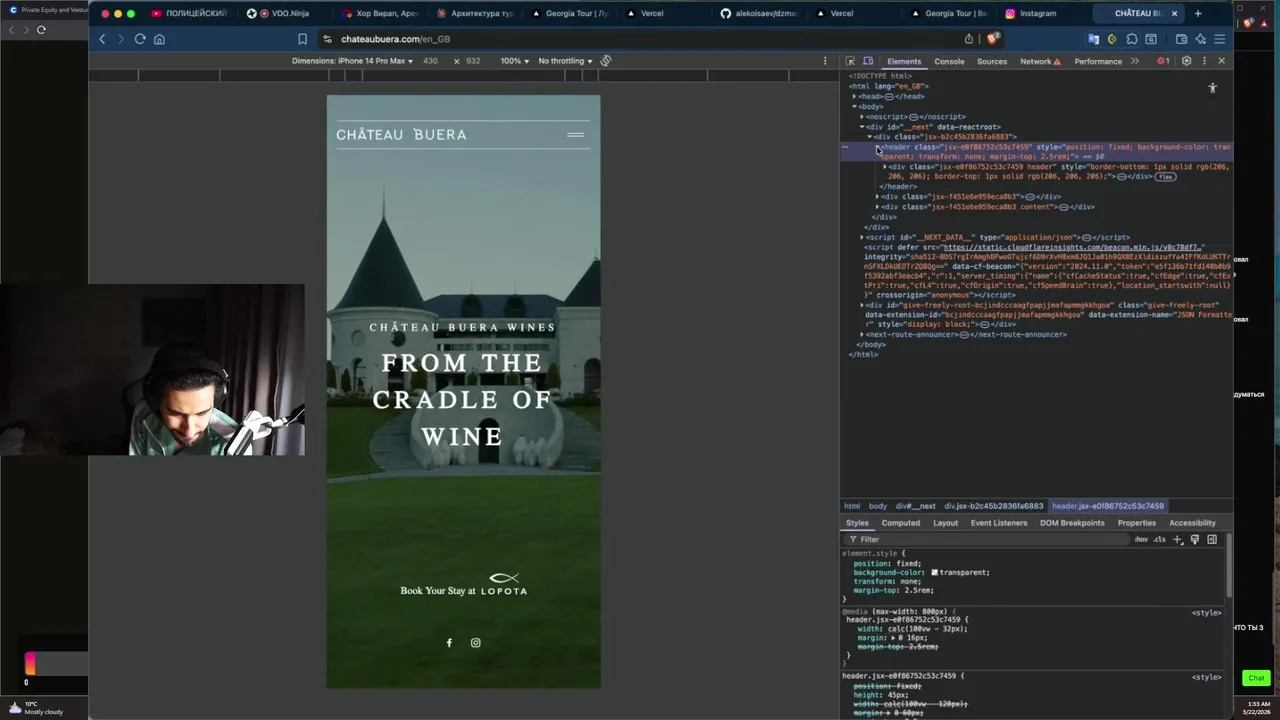1280x720 pixels.
Task: Click the red error count indicator
Action: (x=1163, y=61)
